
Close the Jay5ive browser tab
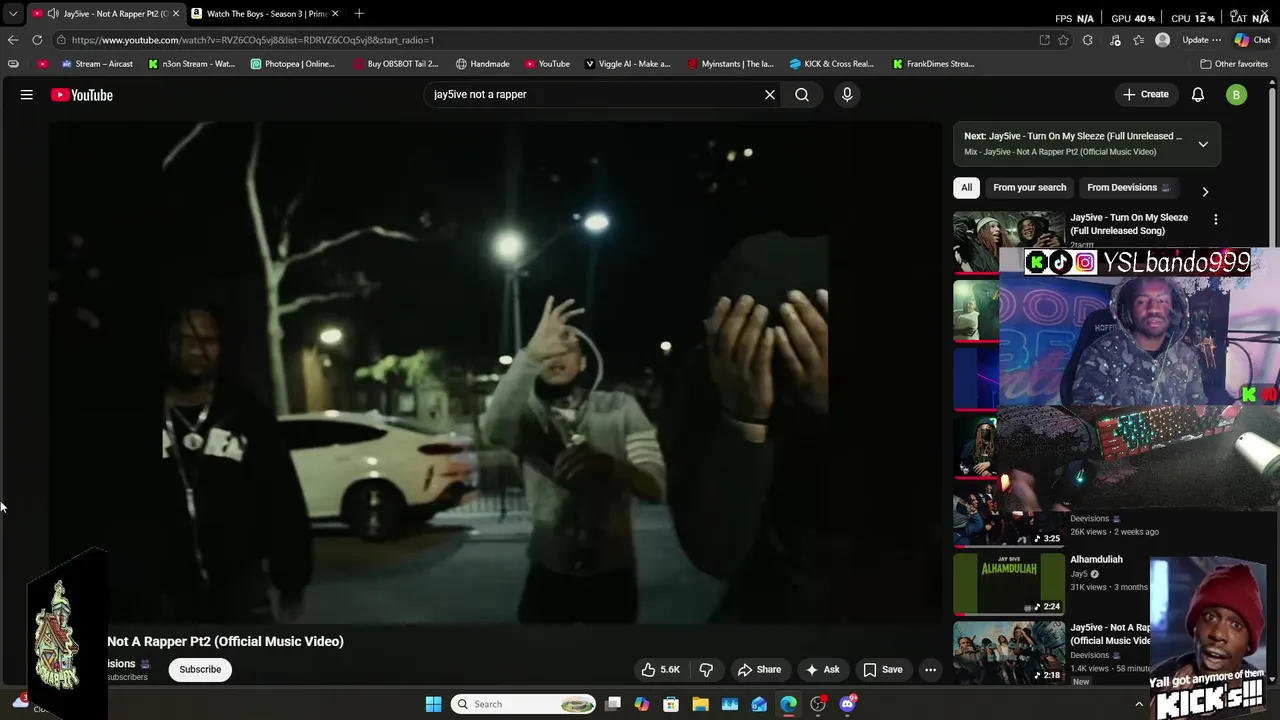[176, 13]
